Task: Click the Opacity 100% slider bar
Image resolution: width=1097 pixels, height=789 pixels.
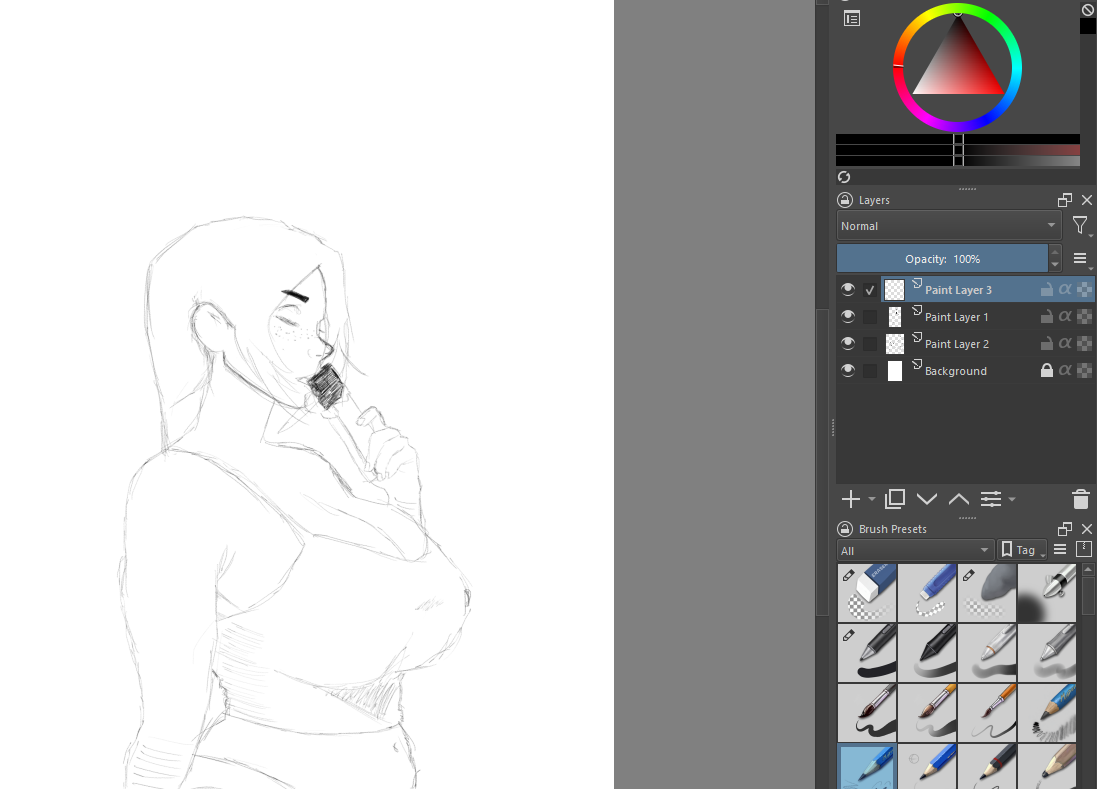Action: [x=942, y=259]
